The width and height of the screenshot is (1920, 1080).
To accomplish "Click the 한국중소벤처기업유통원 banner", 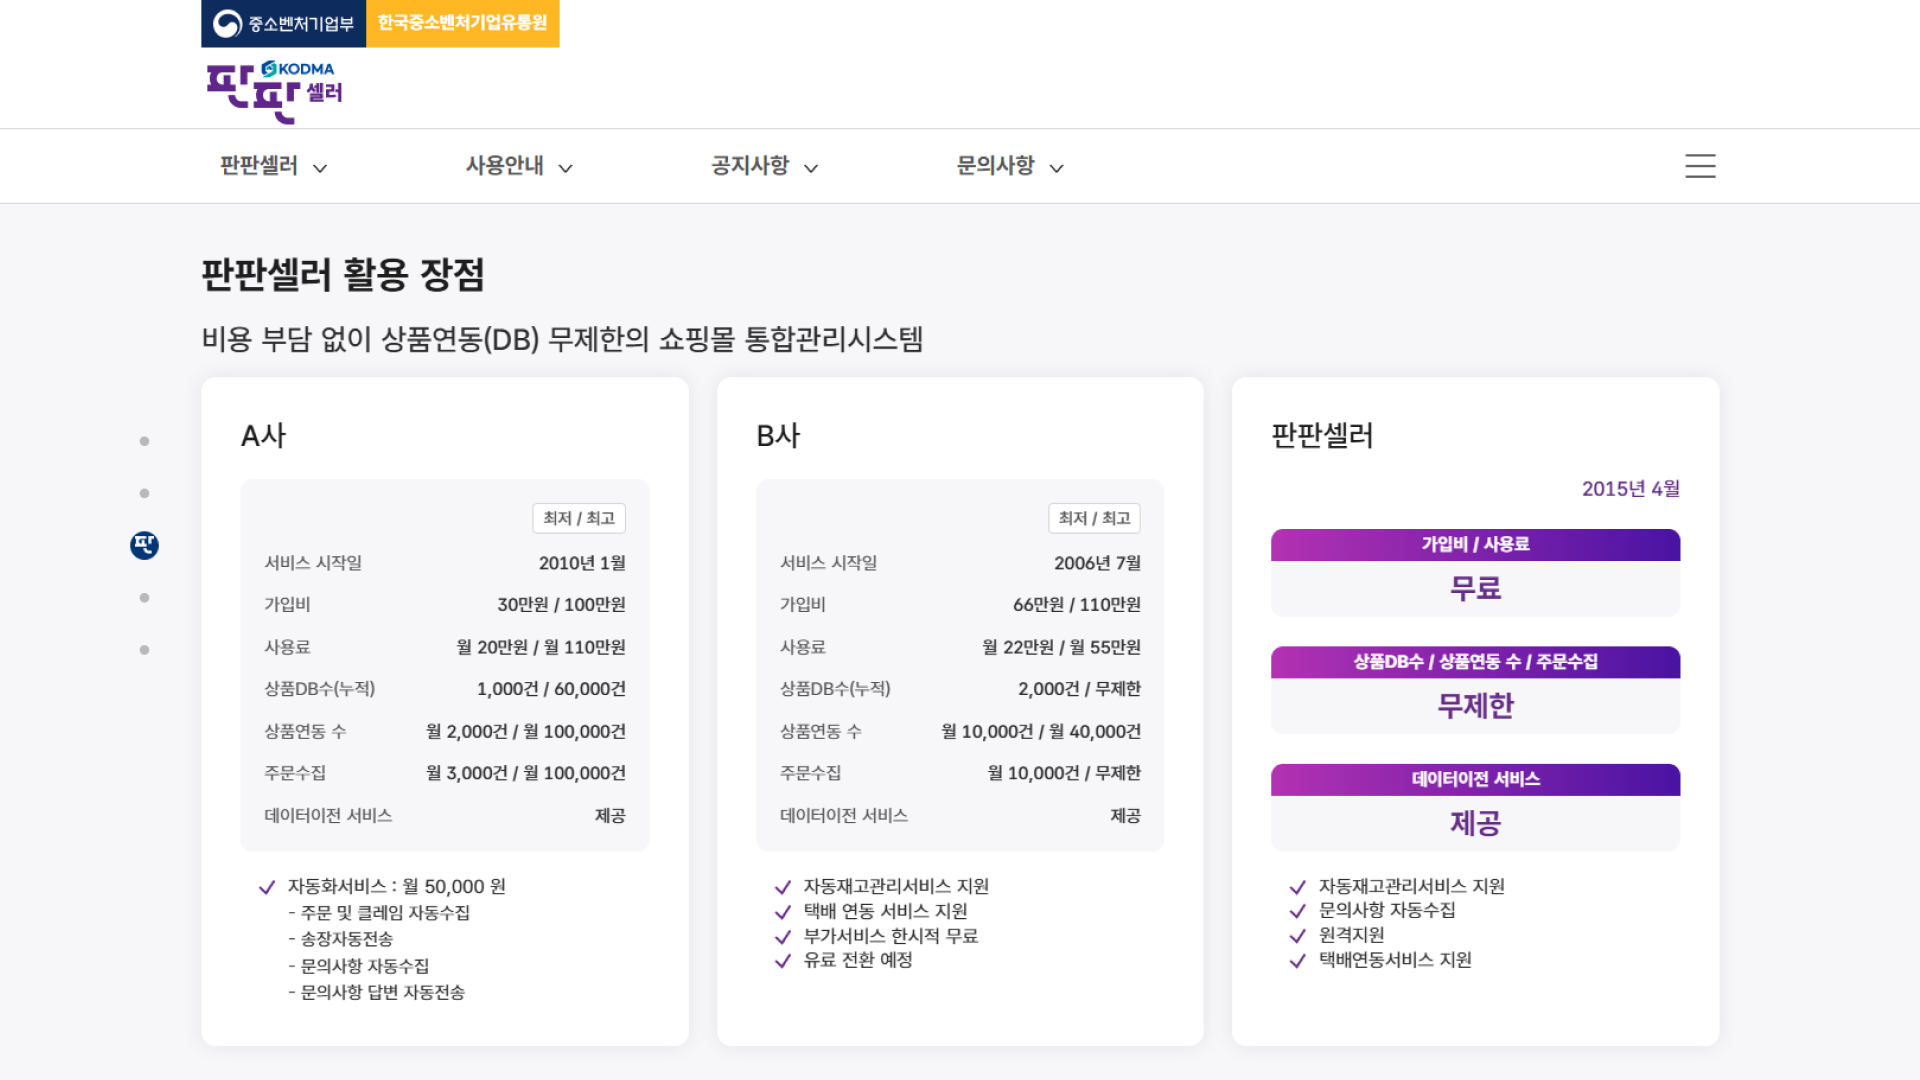I will coord(463,23).
